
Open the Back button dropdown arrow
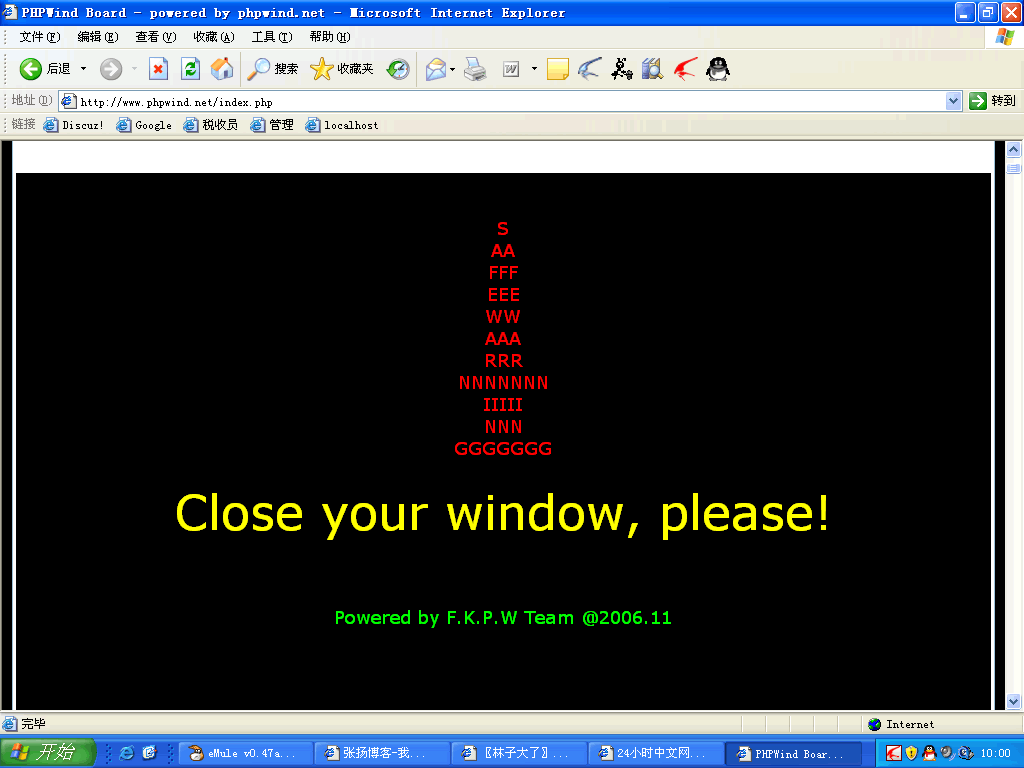pyautogui.click(x=85, y=69)
